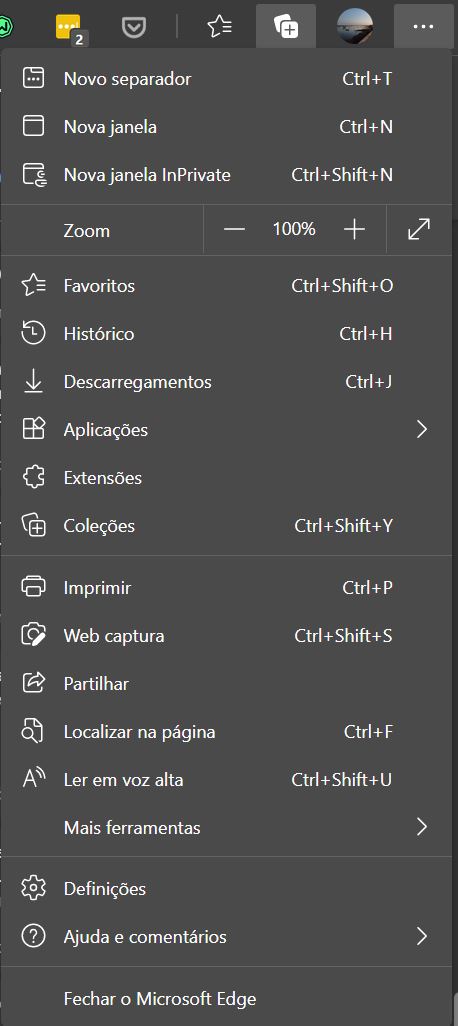Expand Ajuda e comentários submenu

[x=226, y=936]
